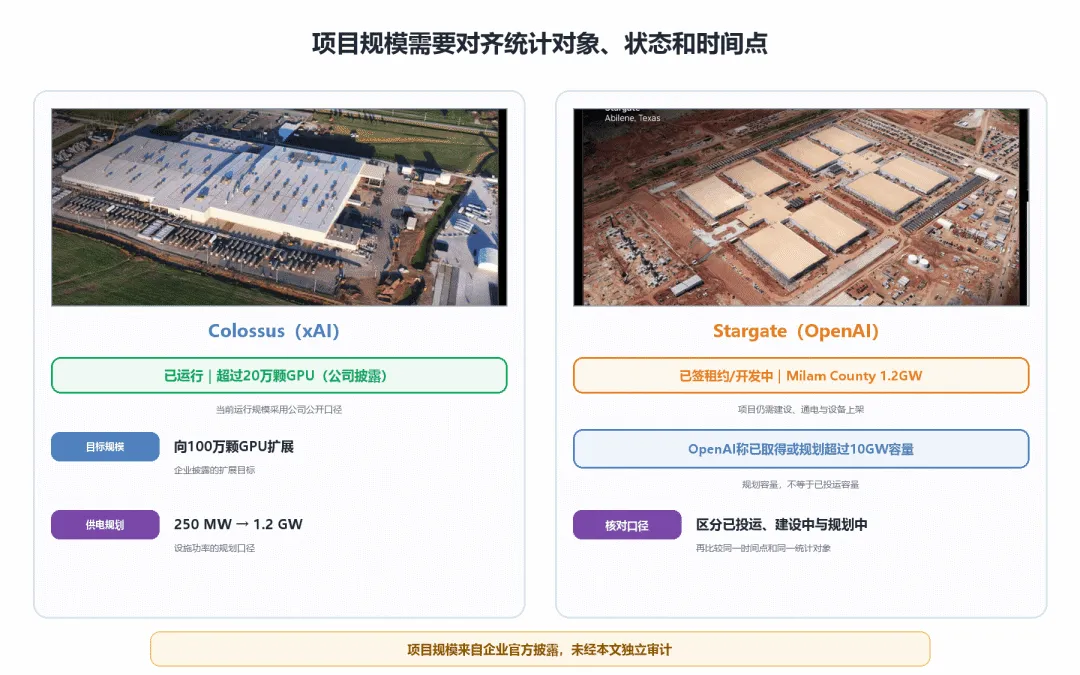Click the purple 核对口径 tag
The width and height of the screenshot is (1080, 675).
[x=627, y=525]
